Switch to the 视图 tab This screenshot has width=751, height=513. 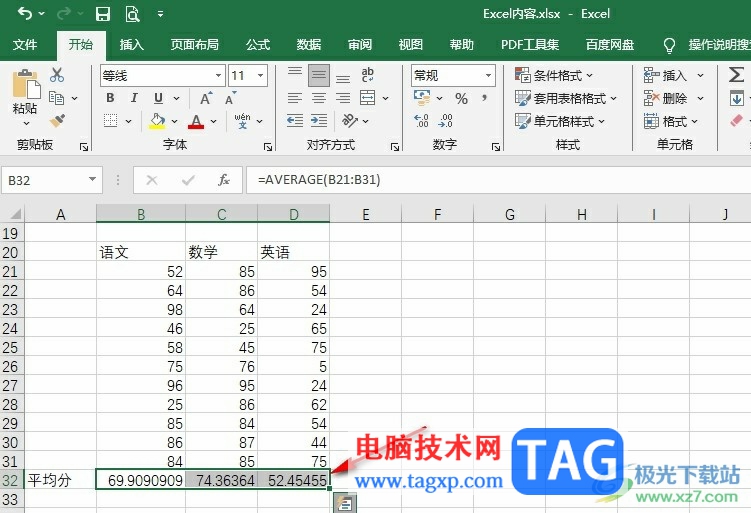click(x=410, y=45)
